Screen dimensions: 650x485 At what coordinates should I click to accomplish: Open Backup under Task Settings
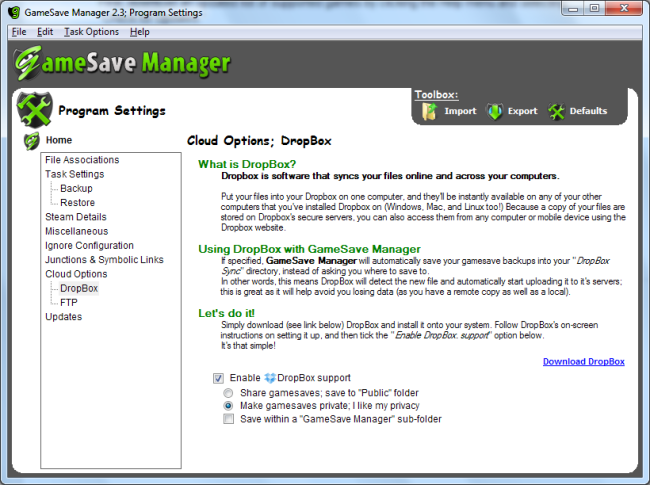[76, 189]
